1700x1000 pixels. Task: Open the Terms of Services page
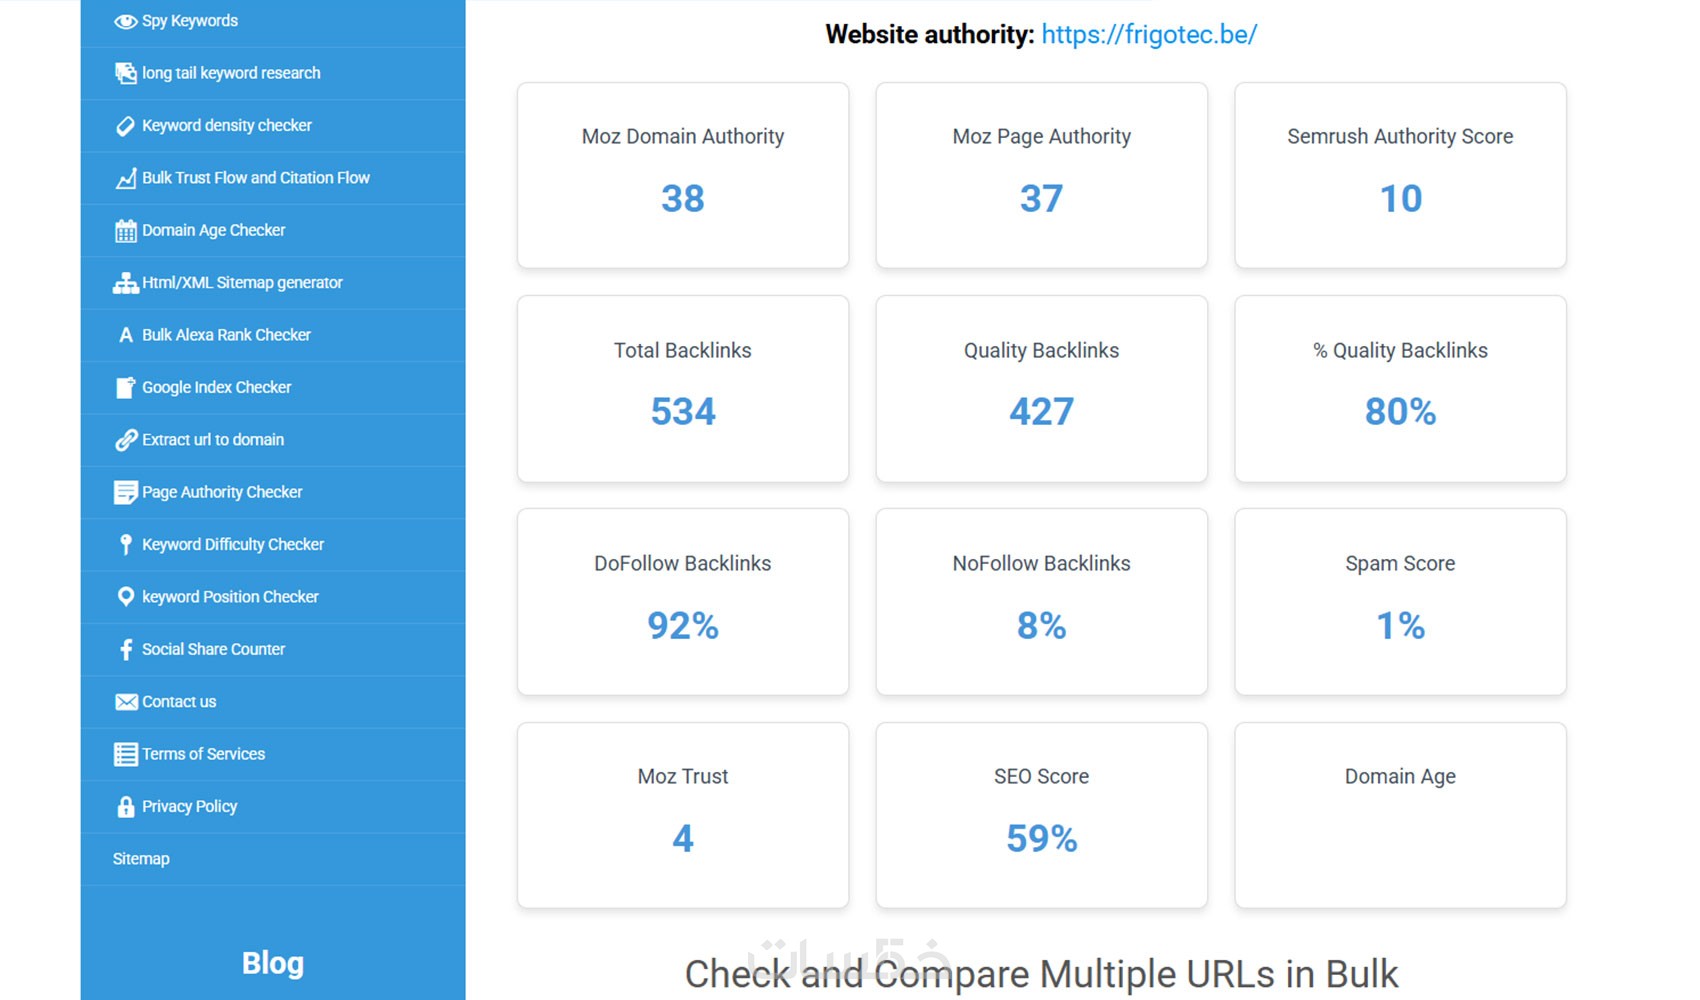[x=203, y=754]
